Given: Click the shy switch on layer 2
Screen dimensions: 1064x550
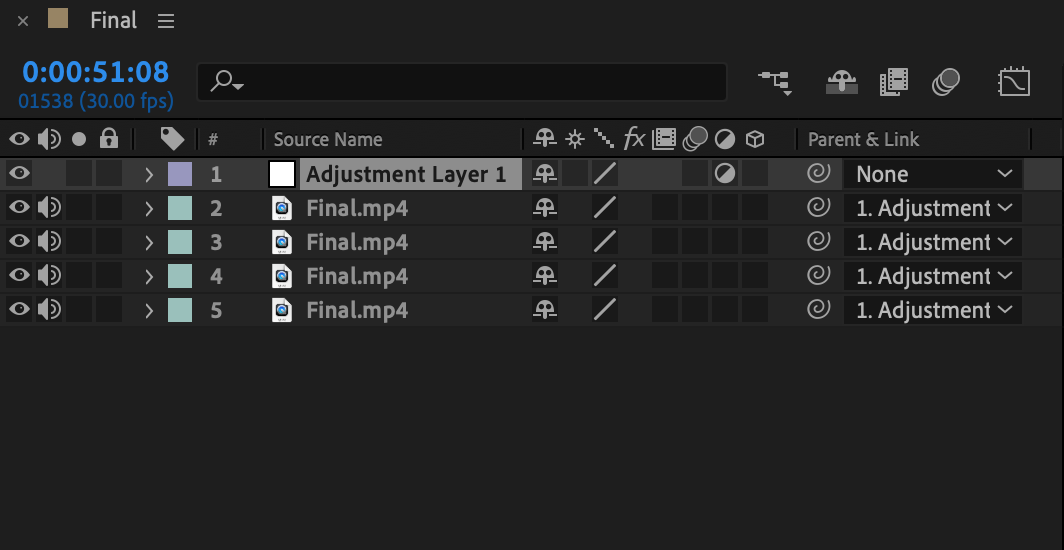Looking at the screenshot, I should coord(545,208).
